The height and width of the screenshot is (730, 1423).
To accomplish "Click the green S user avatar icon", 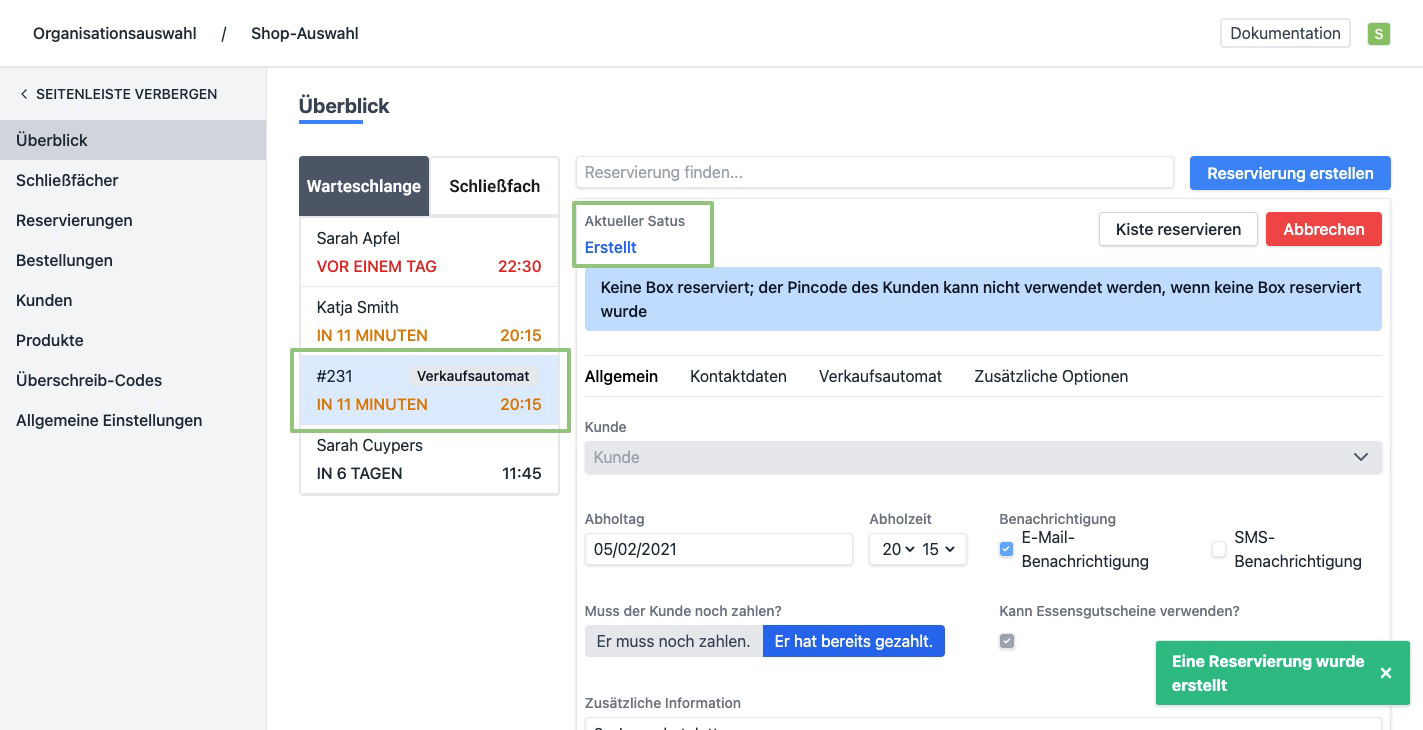I will point(1378,34).
